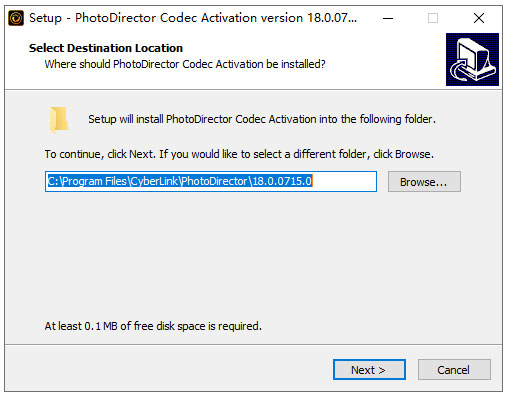Click the yellow folder icon
Viewport: 509px width, 396px height.
click(x=59, y=120)
